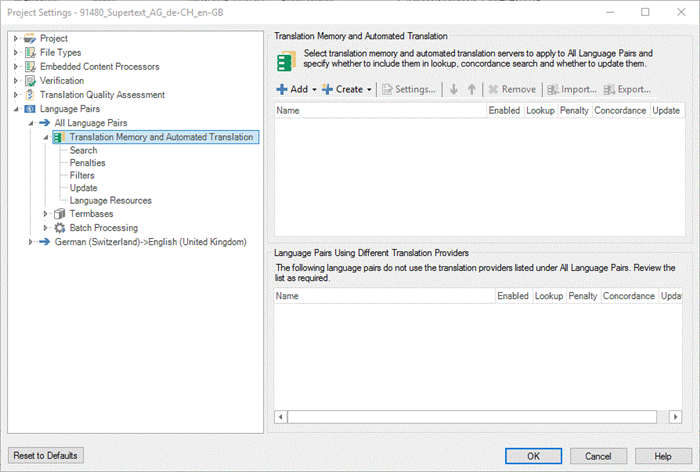Viewport: 700px width, 472px height.
Task: Collapse the Language Pairs tree node
Action: coord(16,108)
